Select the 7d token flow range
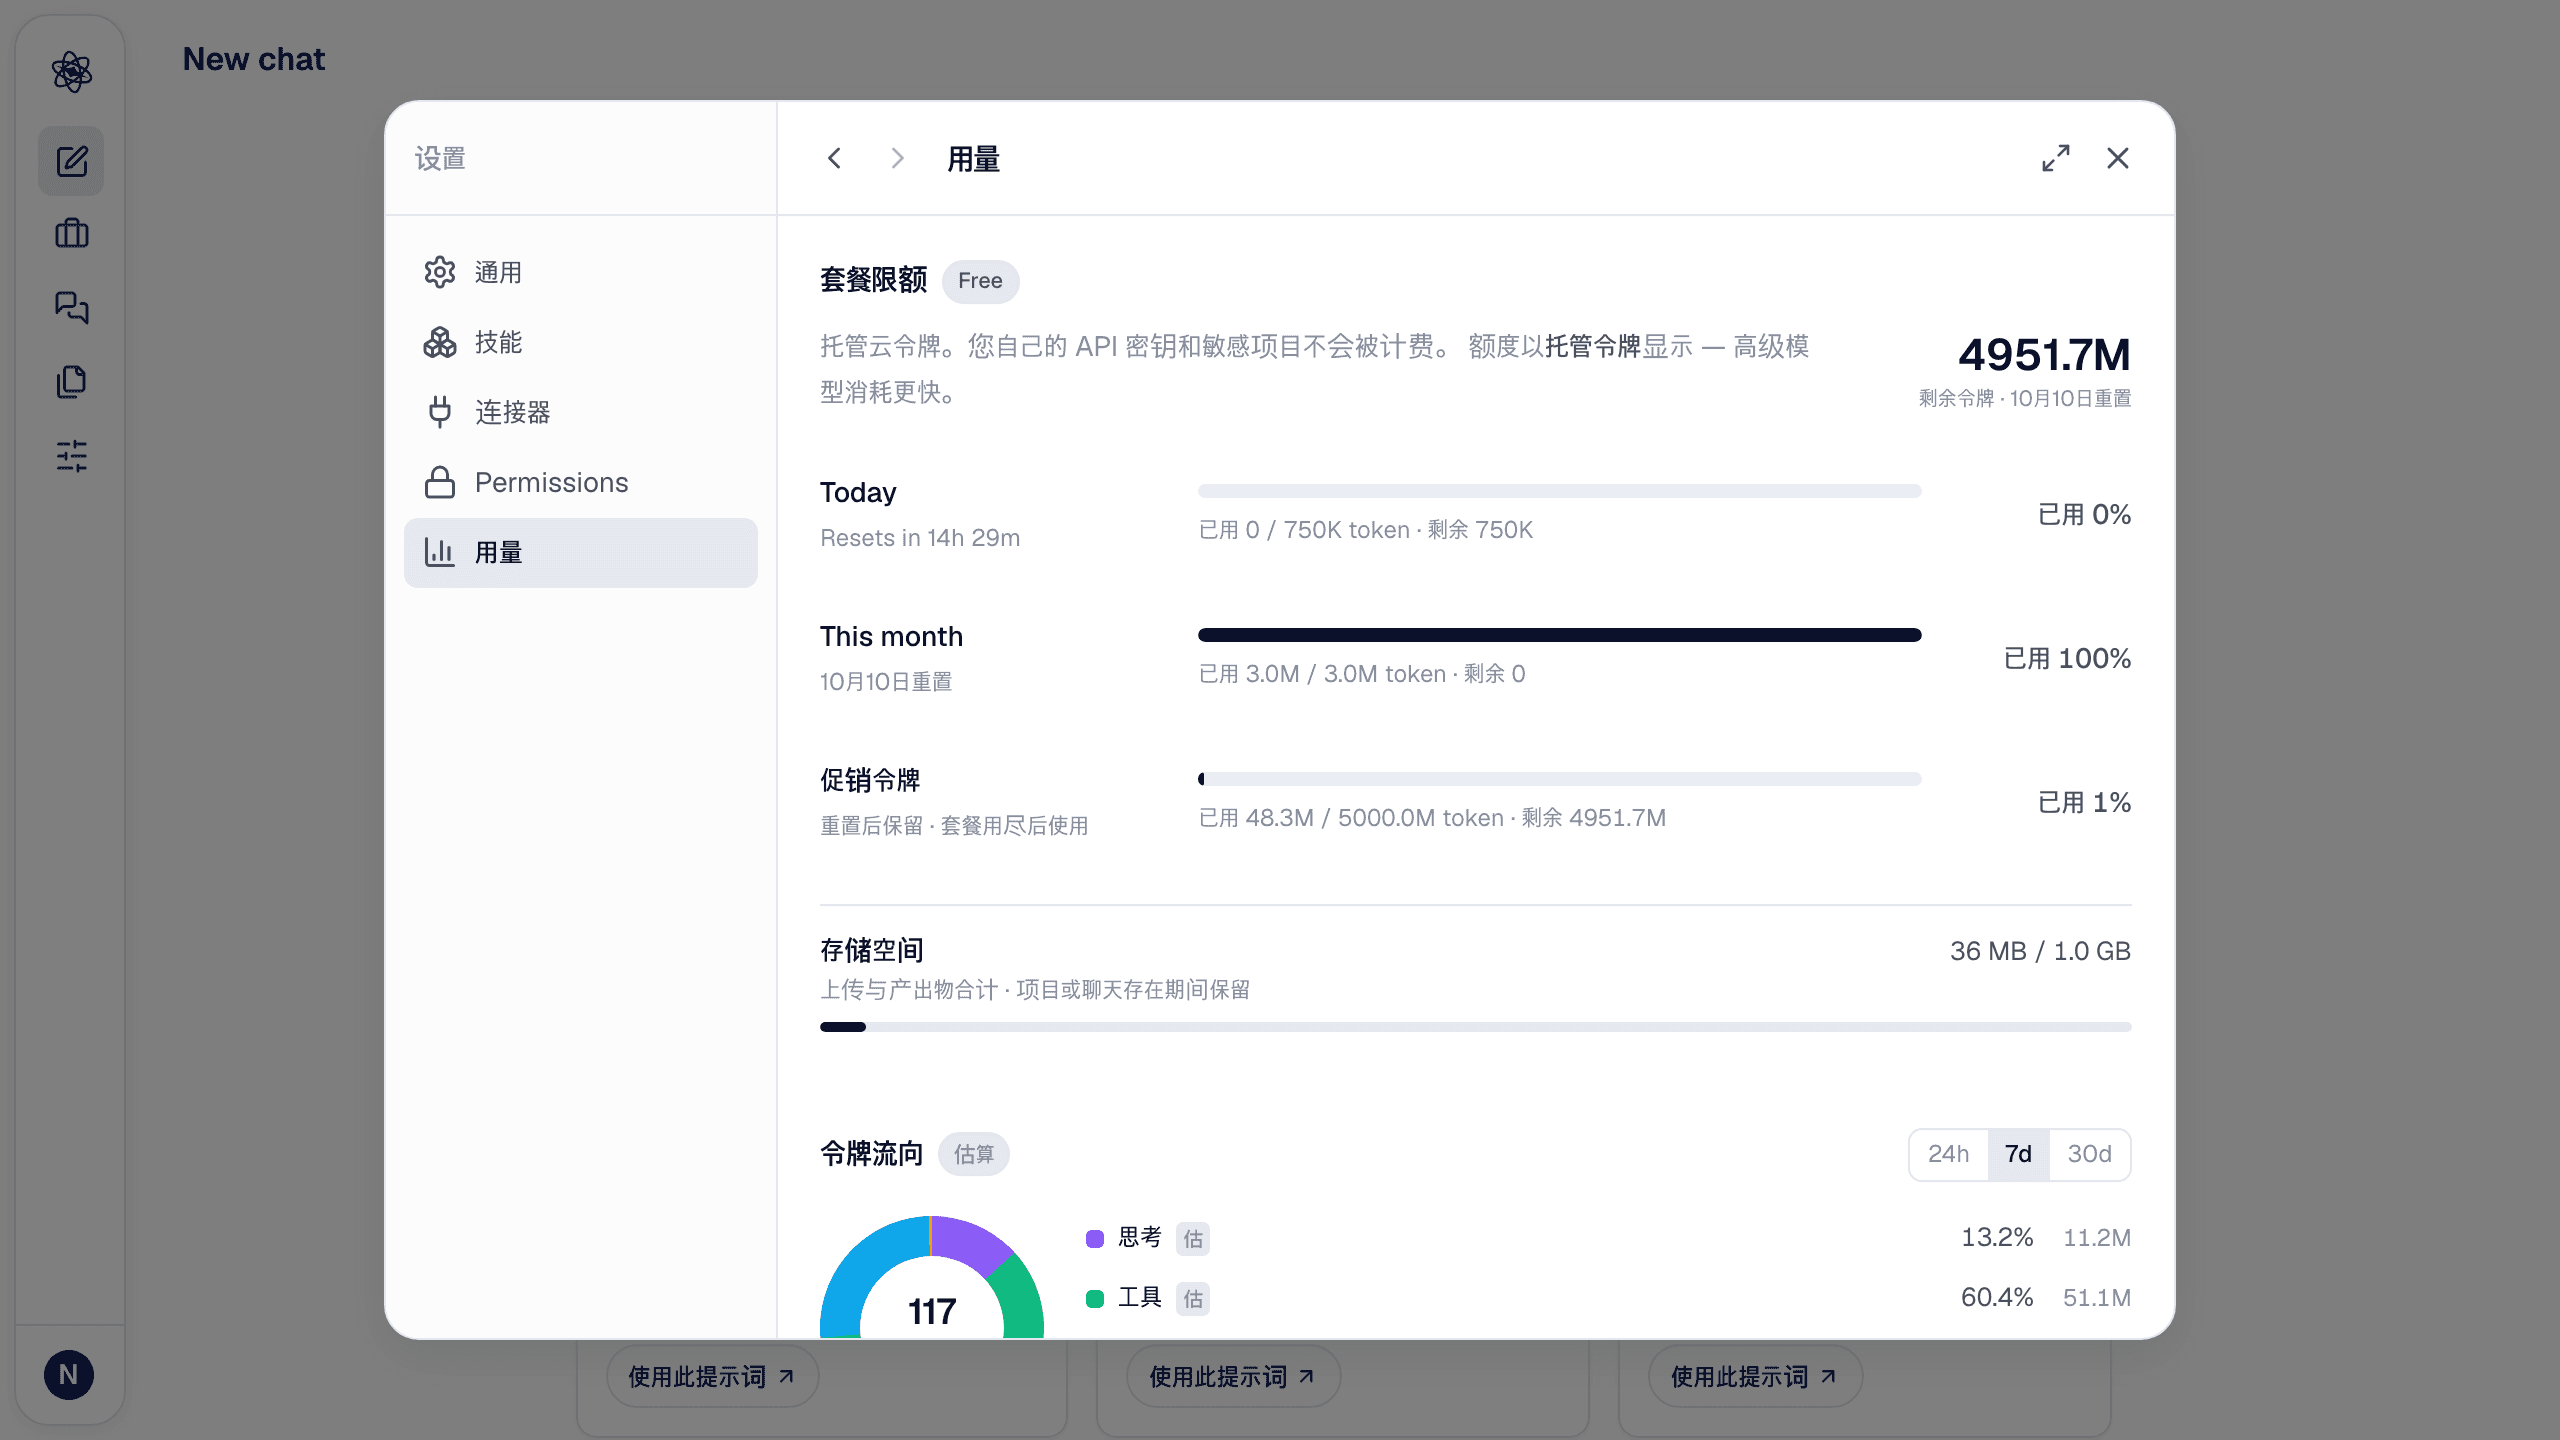2560x1440 pixels. click(2018, 1154)
